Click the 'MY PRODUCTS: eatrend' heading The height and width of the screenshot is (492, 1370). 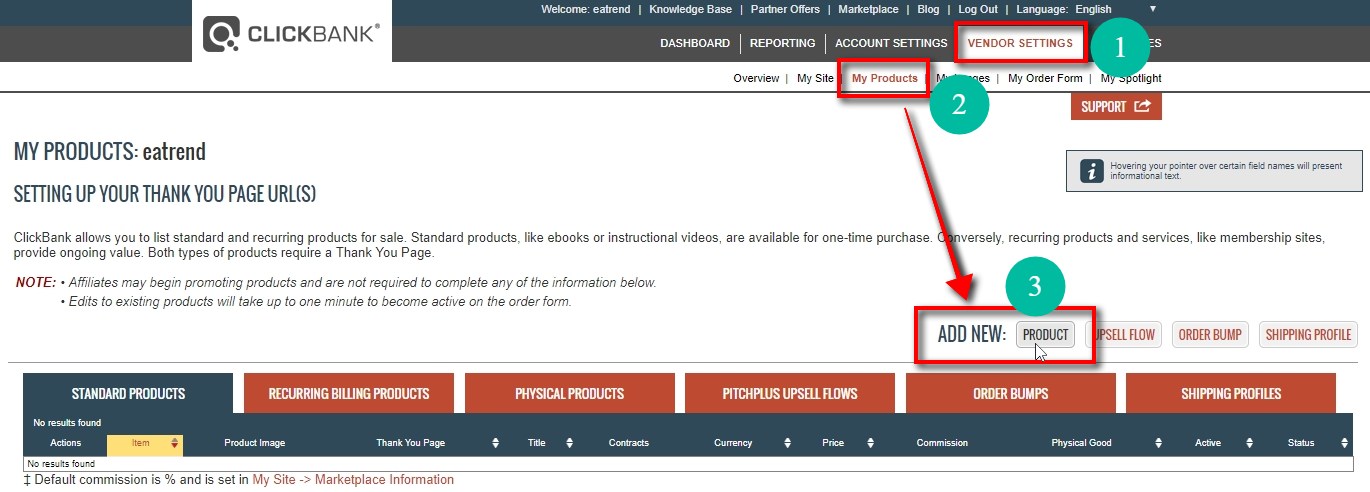click(x=110, y=152)
